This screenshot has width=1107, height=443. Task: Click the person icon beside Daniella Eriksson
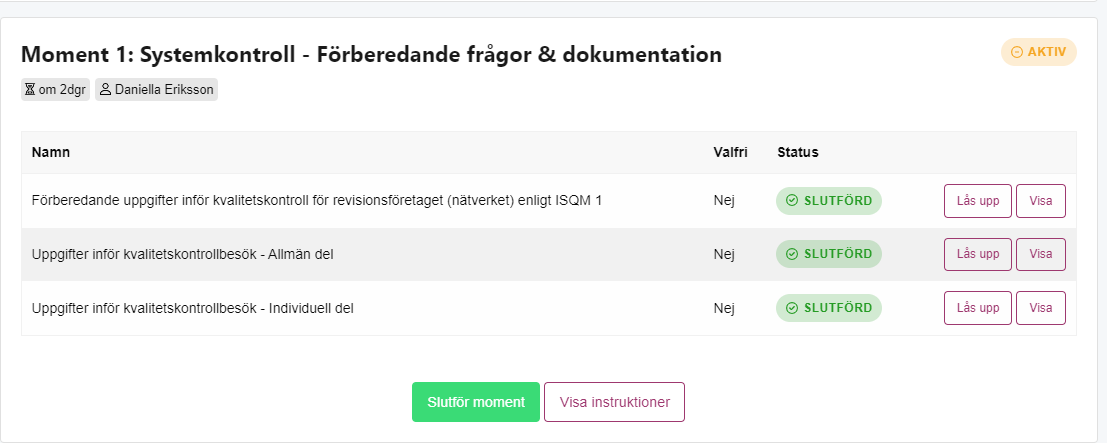click(x=106, y=90)
